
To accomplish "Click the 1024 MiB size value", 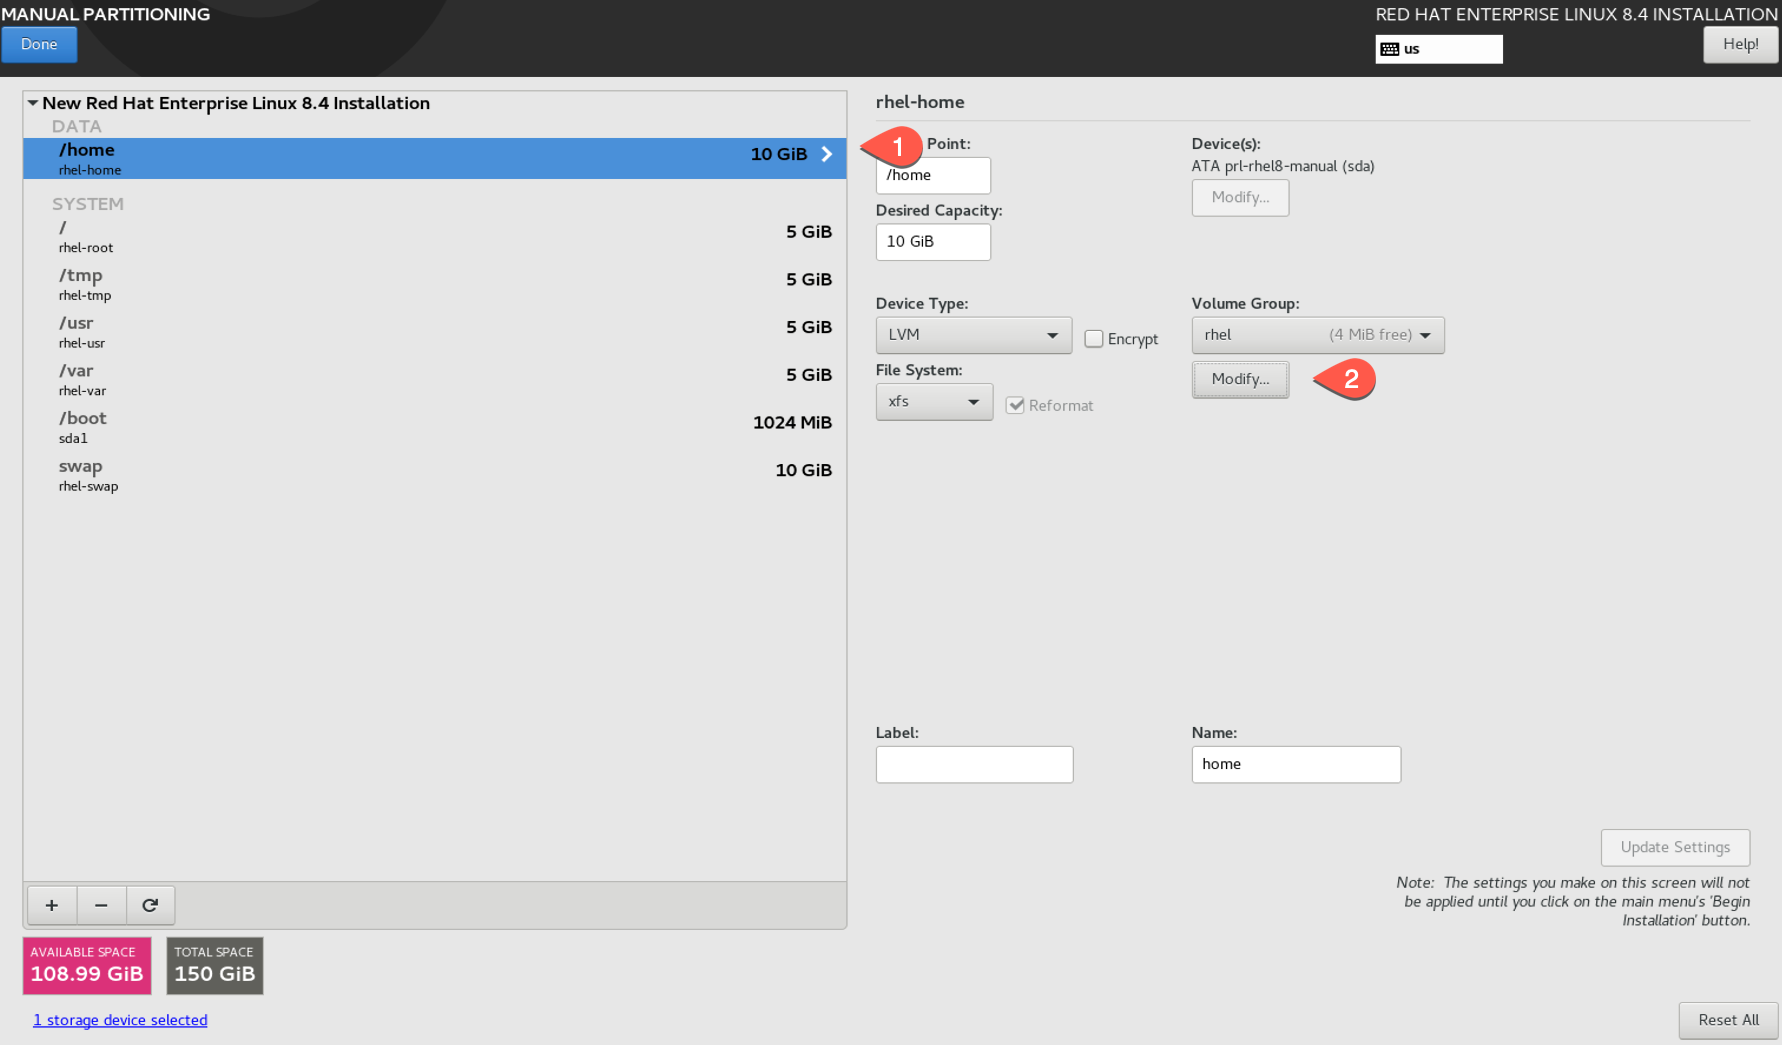I will (792, 422).
